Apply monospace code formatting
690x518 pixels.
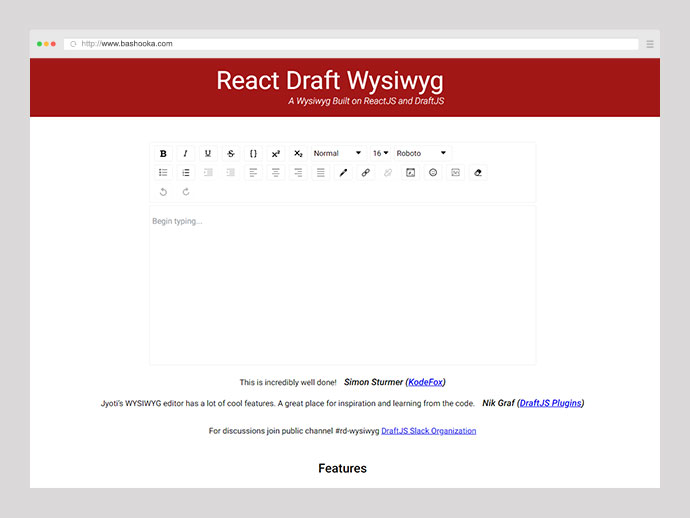[x=253, y=154]
